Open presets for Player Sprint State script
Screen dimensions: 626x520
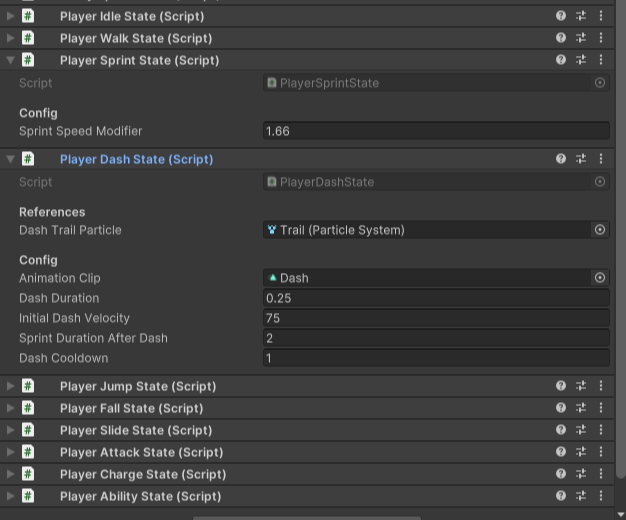(580, 60)
